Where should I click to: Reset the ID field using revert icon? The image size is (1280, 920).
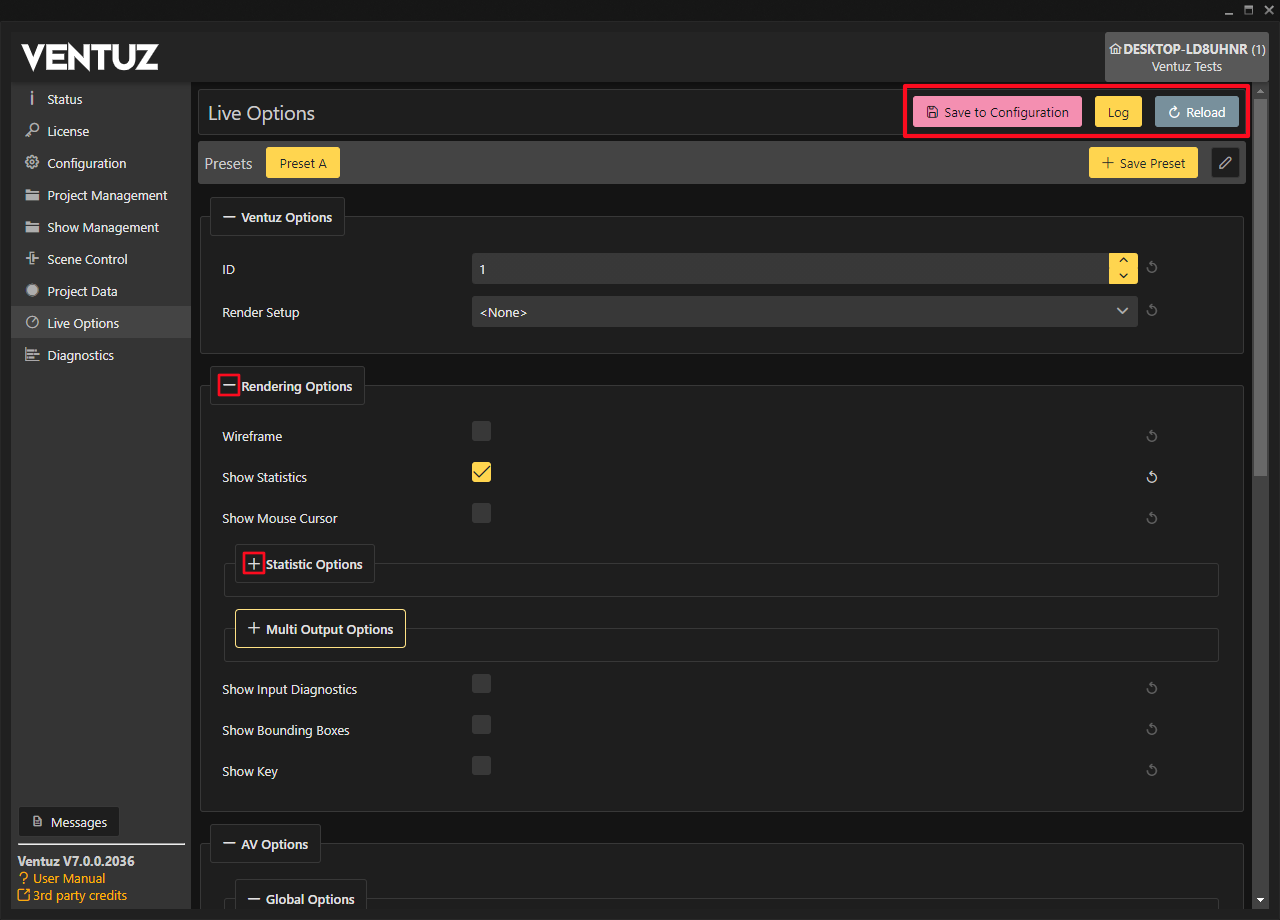1152,268
